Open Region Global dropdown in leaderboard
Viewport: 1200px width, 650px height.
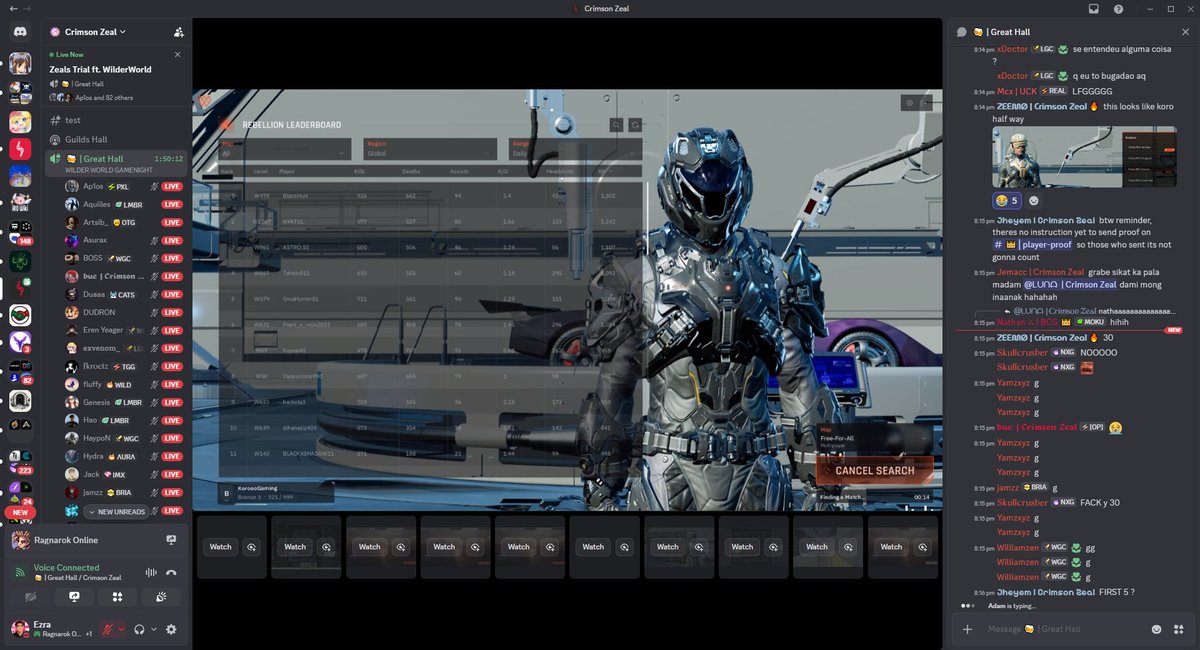tap(429, 150)
